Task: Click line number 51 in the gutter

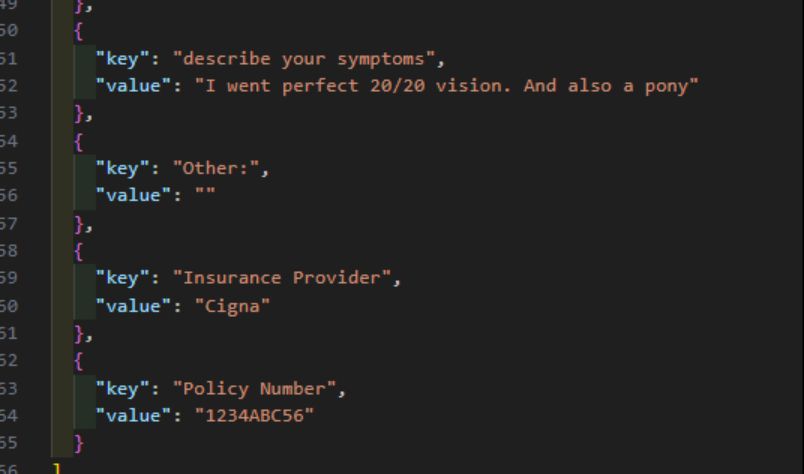Action: [x=9, y=58]
